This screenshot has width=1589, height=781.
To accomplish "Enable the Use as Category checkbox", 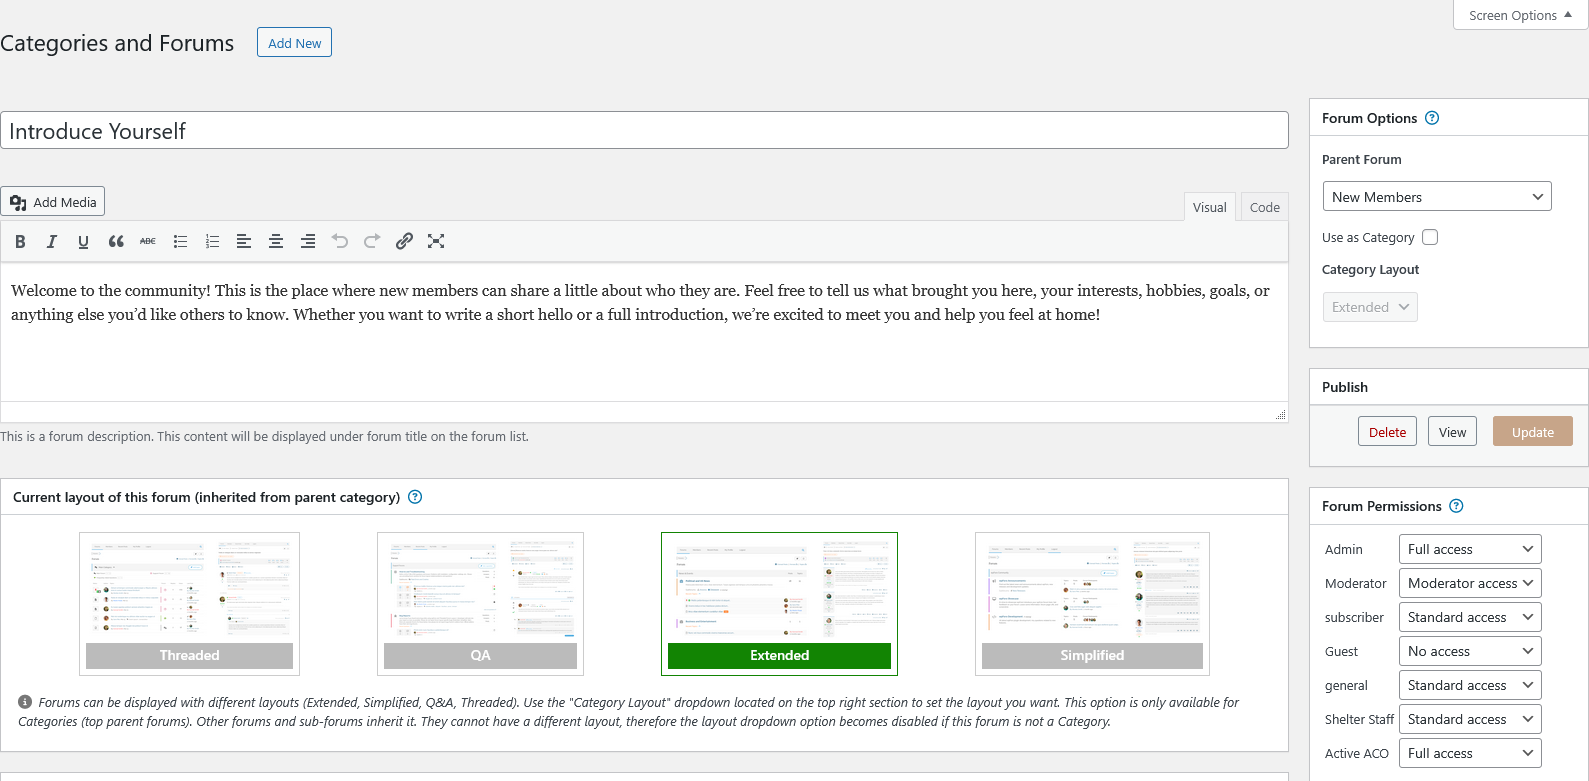I will (1430, 237).
